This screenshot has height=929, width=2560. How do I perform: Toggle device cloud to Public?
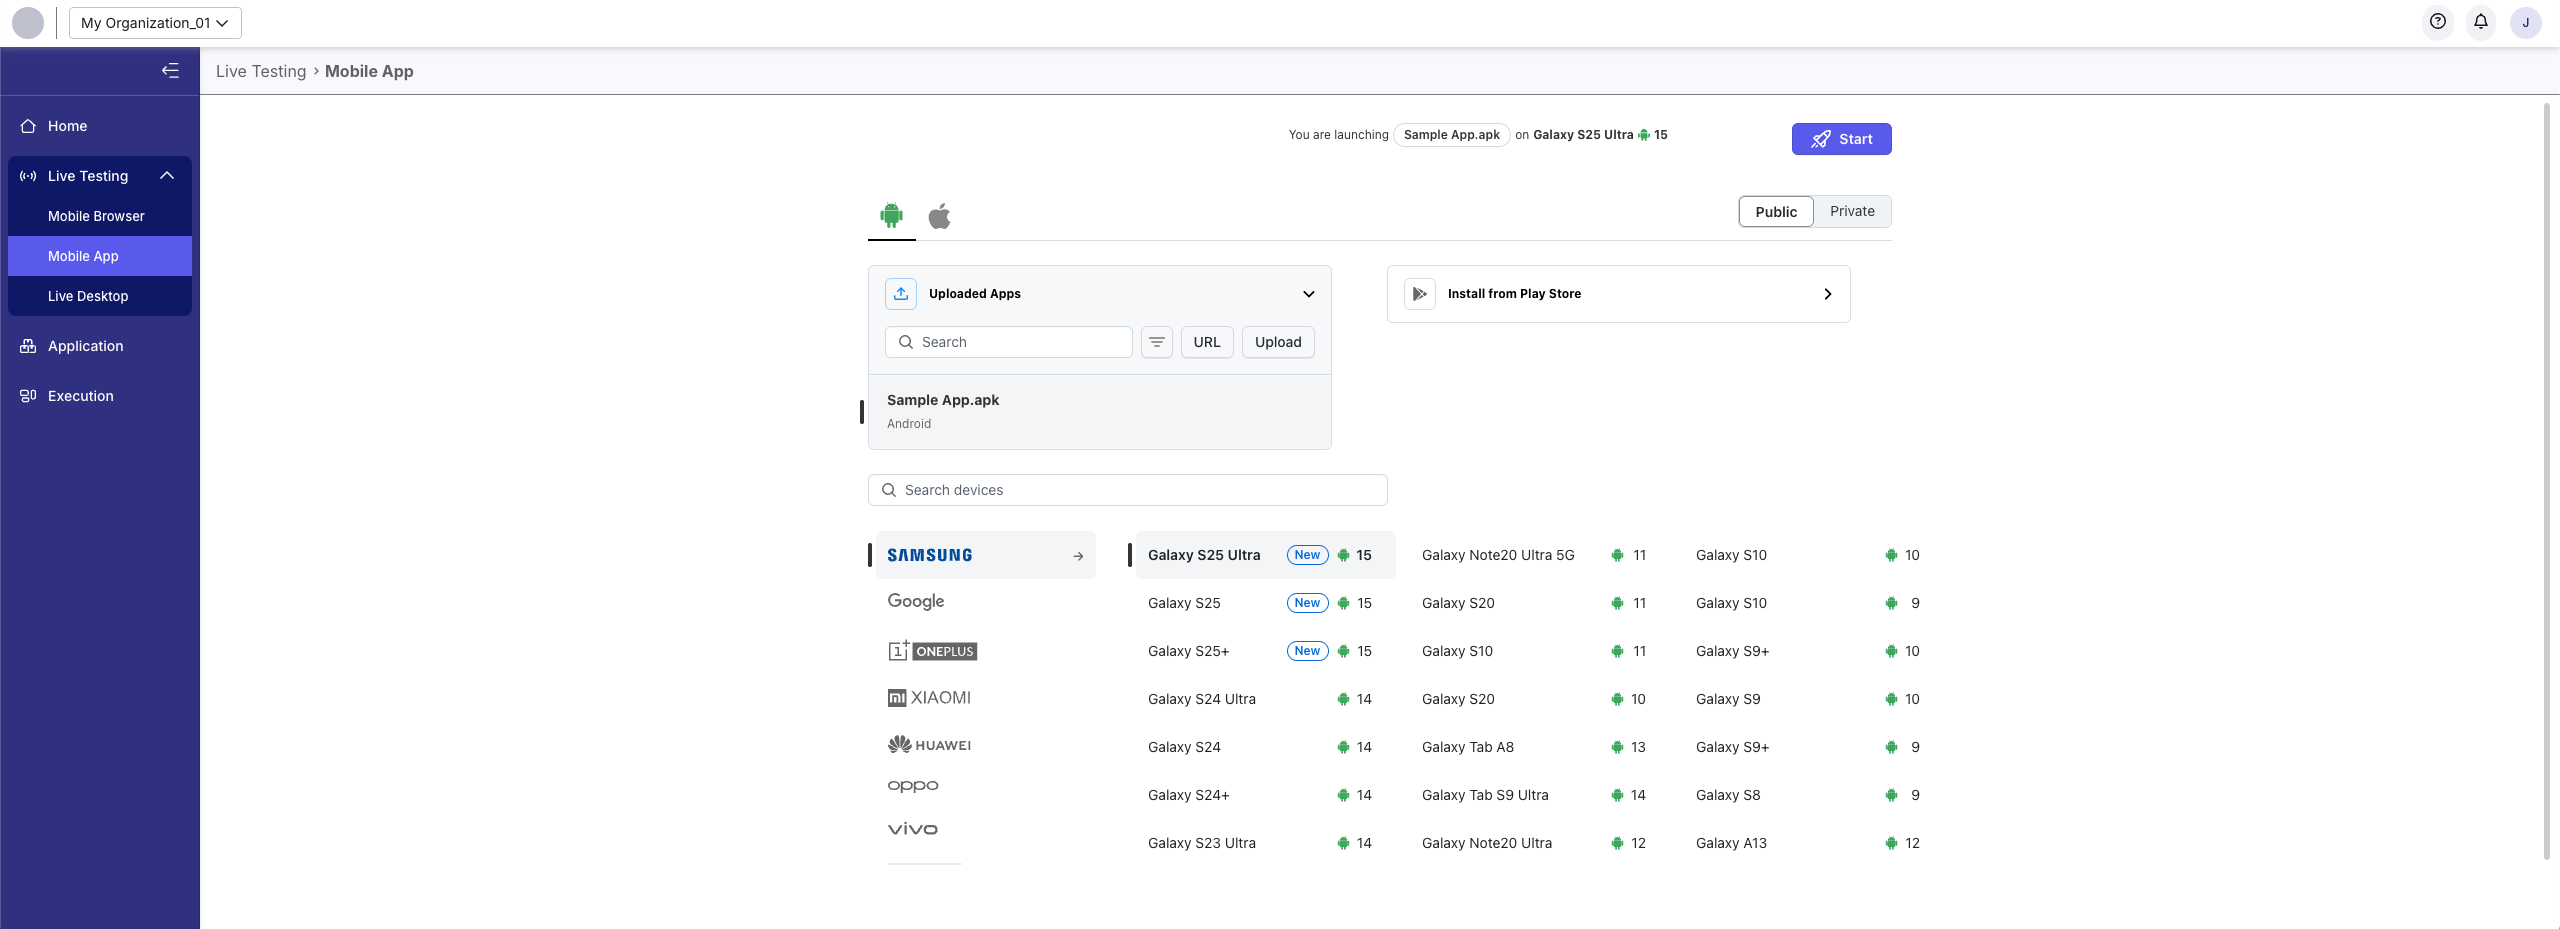[1775, 212]
